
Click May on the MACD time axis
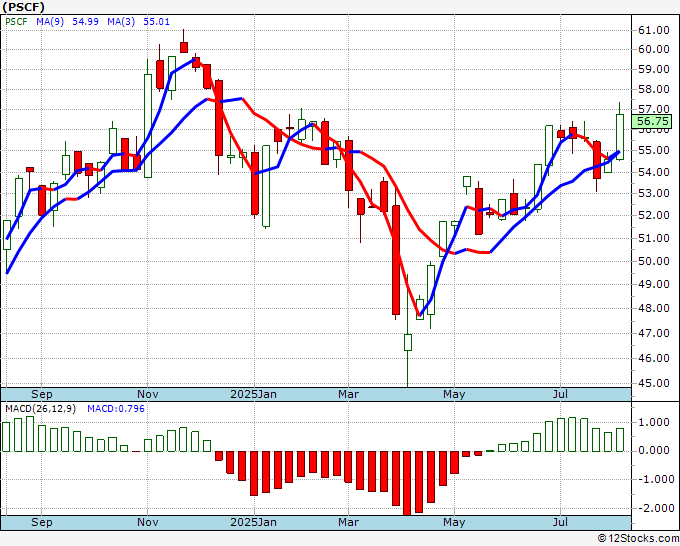pyautogui.click(x=454, y=522)
